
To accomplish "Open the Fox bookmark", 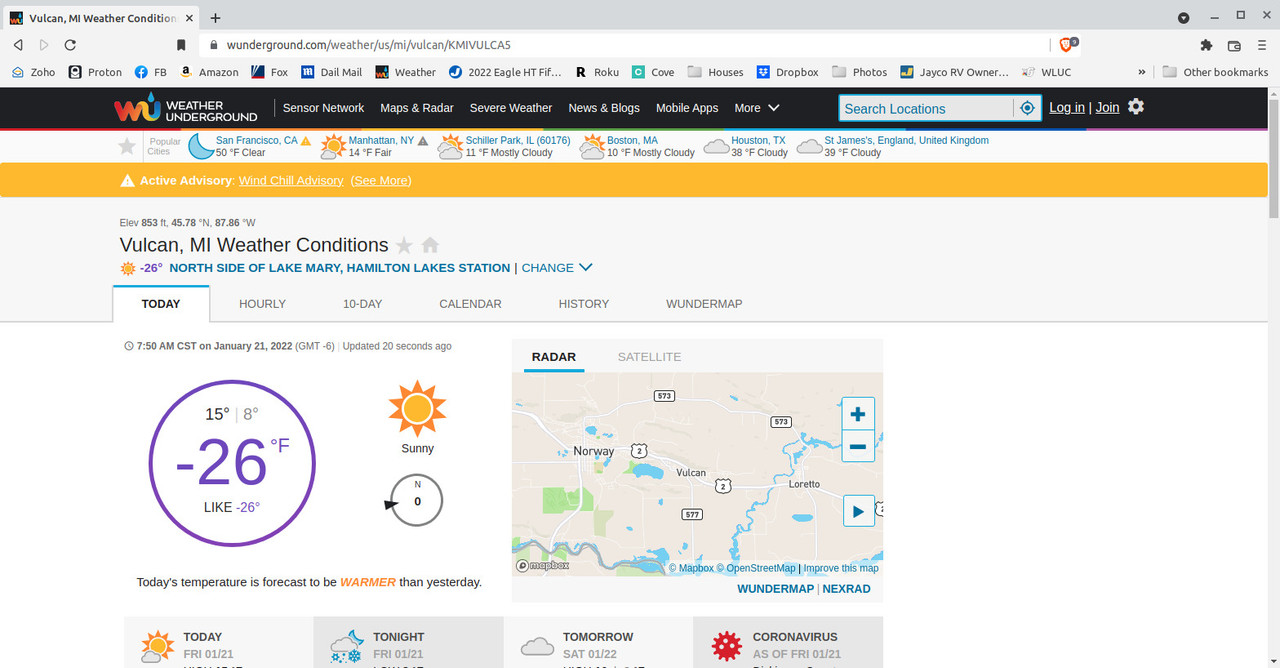I will click(270, 72).
